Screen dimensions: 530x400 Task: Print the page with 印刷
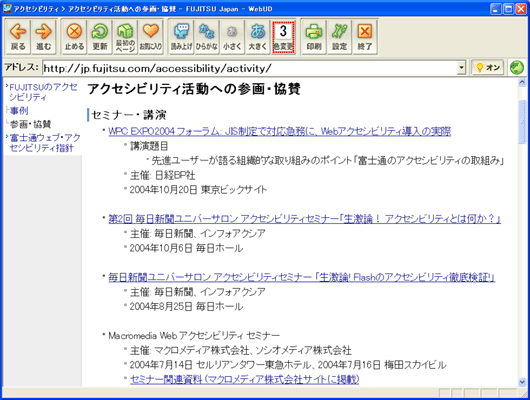coord(314,37)
